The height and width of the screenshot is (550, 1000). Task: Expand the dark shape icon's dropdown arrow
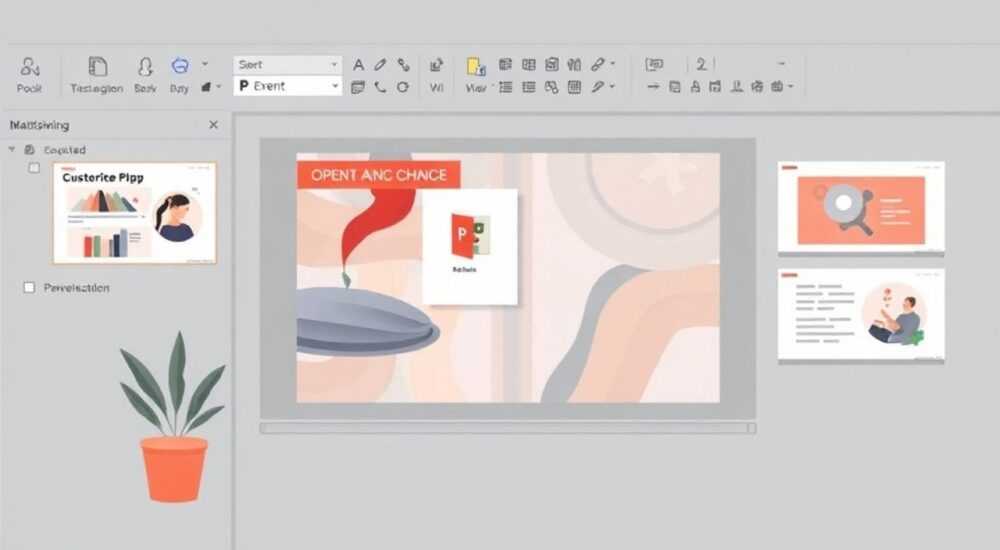click(x=218, y=86)
